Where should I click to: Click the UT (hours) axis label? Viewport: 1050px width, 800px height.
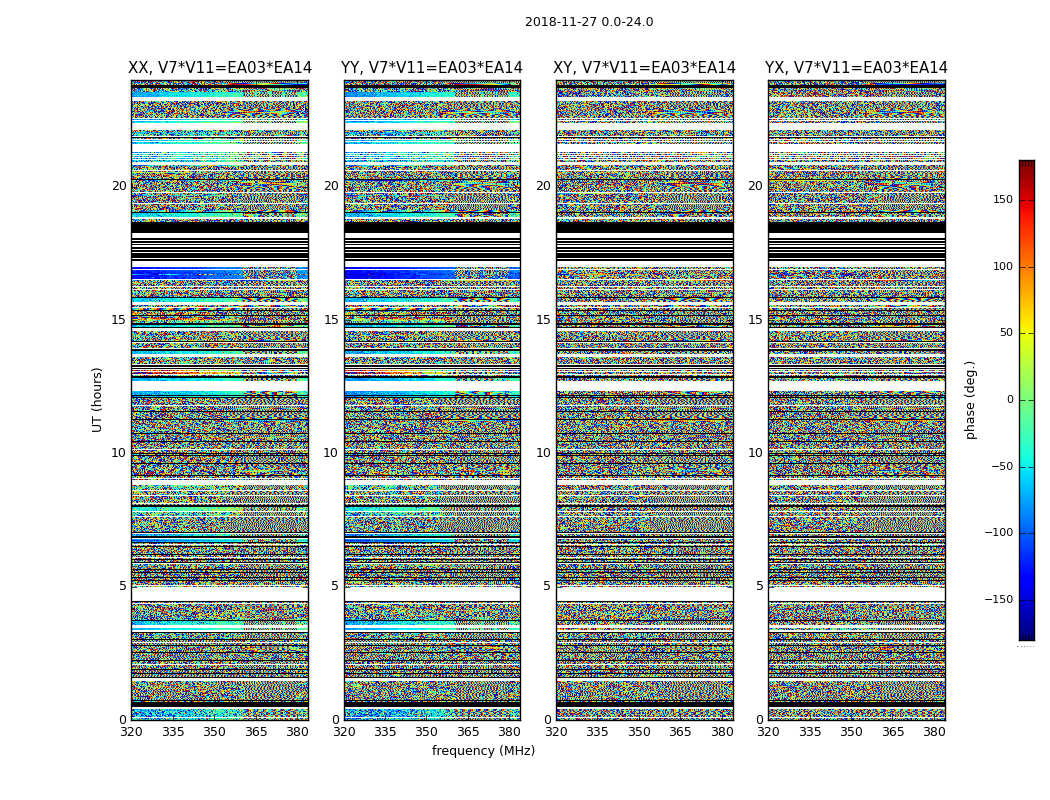(x=97, y=400)
